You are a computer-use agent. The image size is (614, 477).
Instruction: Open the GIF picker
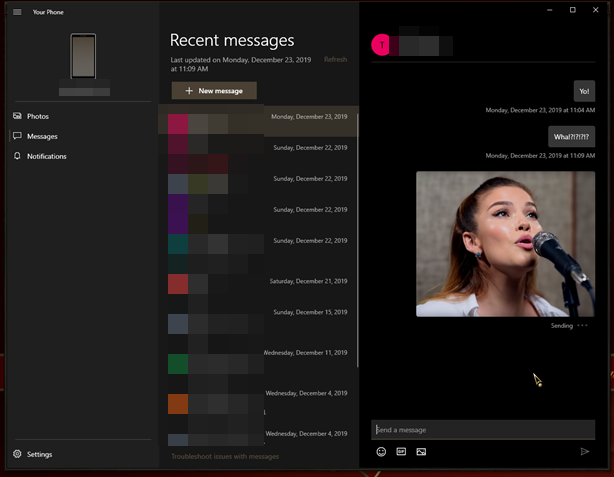401,452
